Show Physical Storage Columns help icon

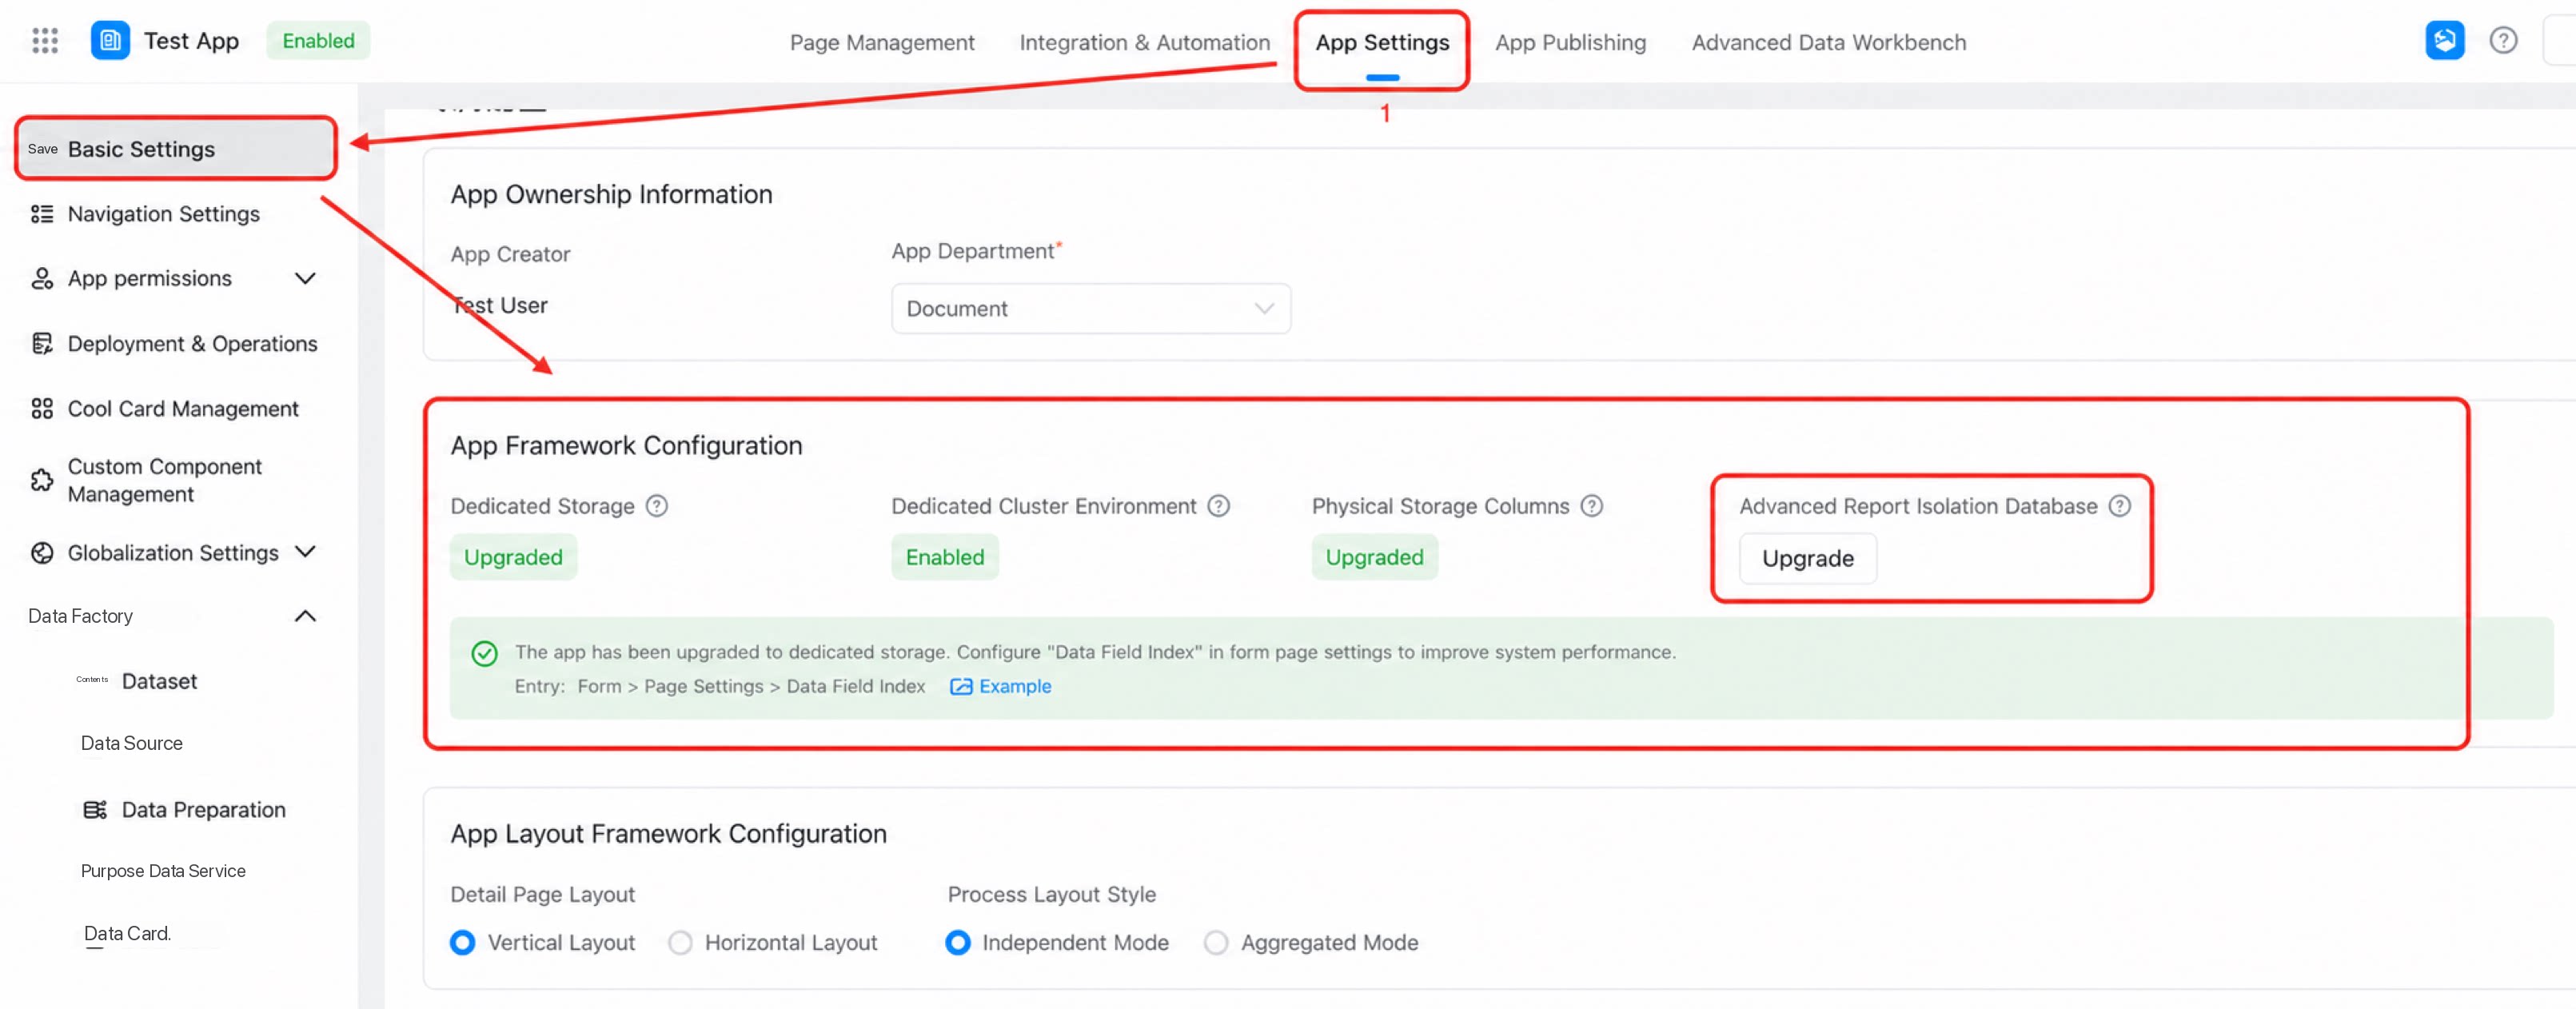tap(1591, 506)
